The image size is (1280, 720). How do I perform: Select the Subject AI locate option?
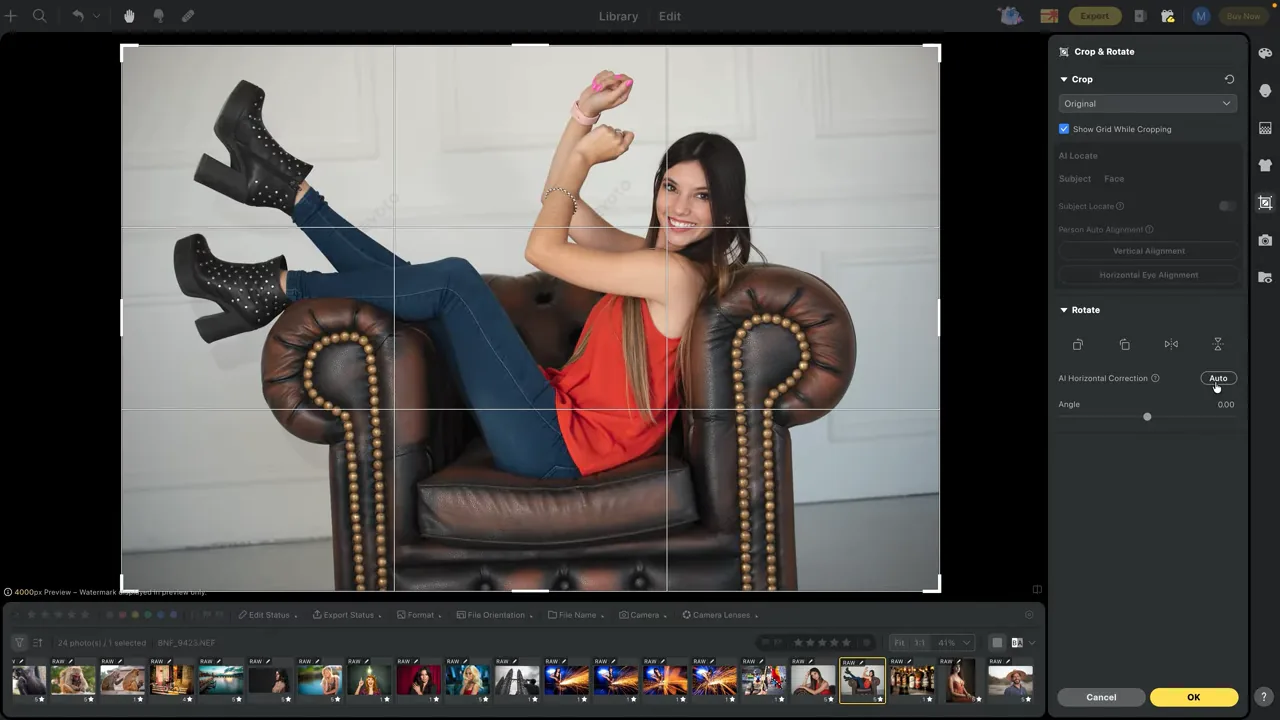pyautogui.click(x=1075, y=179)
